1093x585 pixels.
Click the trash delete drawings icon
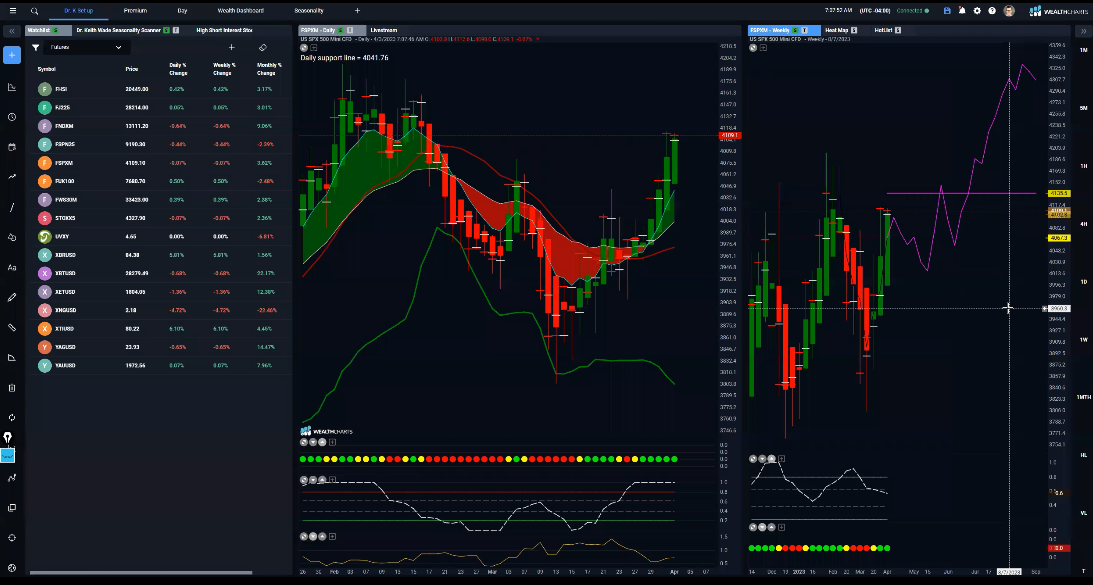12,388
